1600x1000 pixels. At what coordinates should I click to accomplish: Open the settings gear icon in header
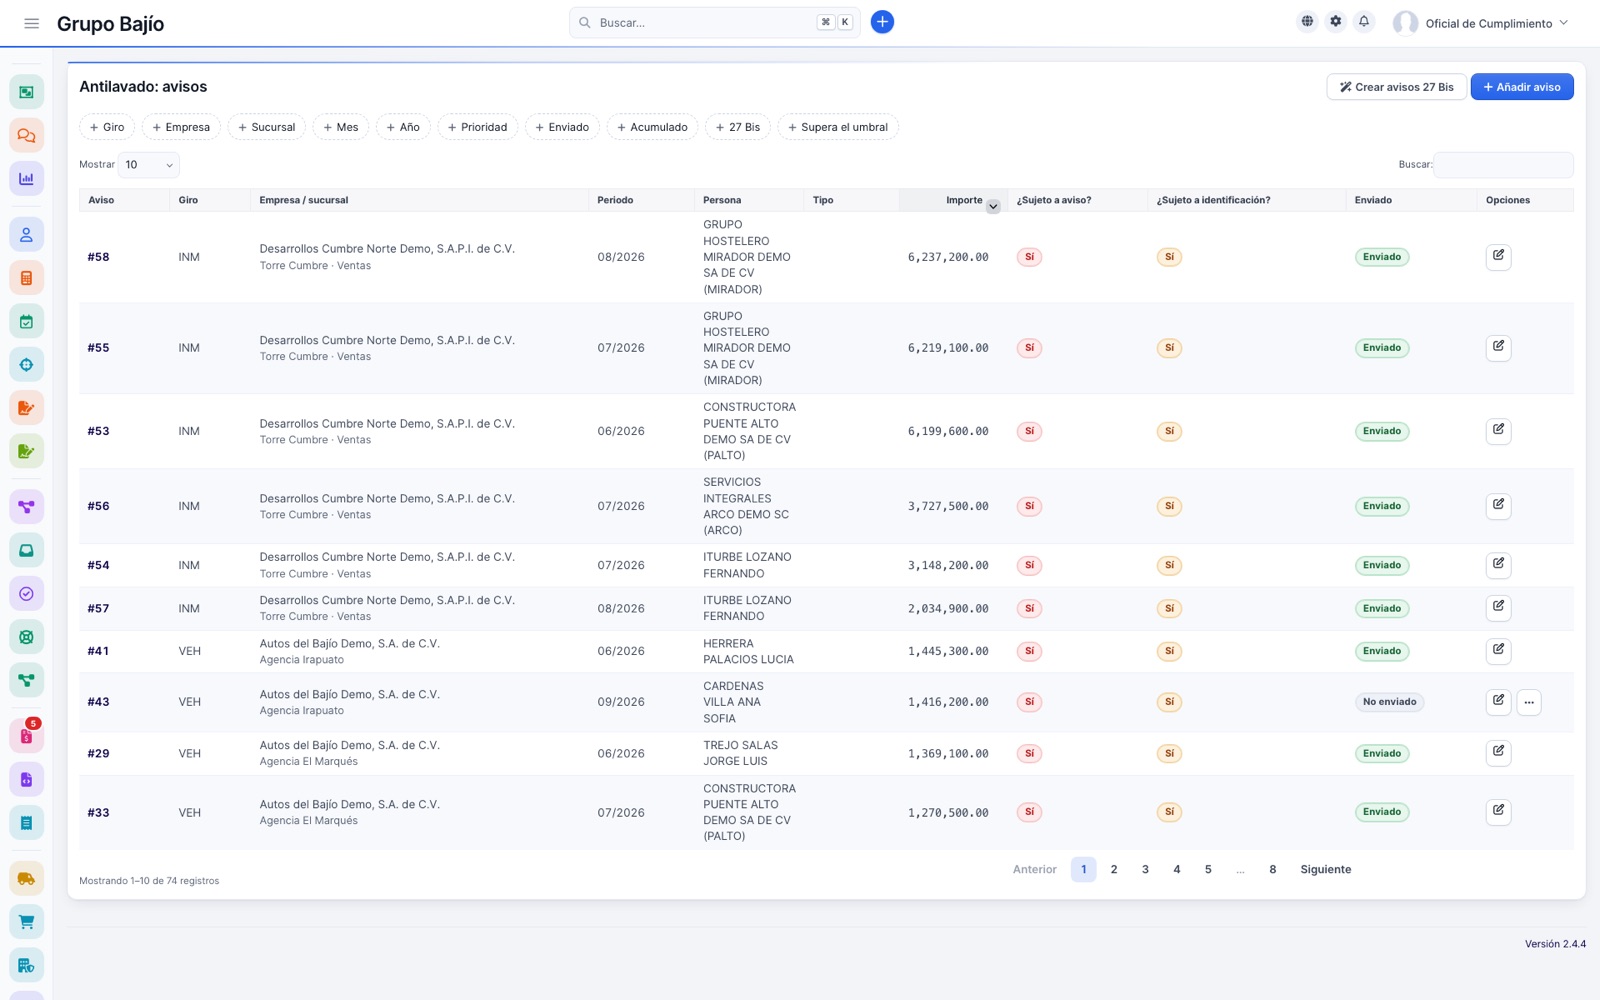[1336, 21]
